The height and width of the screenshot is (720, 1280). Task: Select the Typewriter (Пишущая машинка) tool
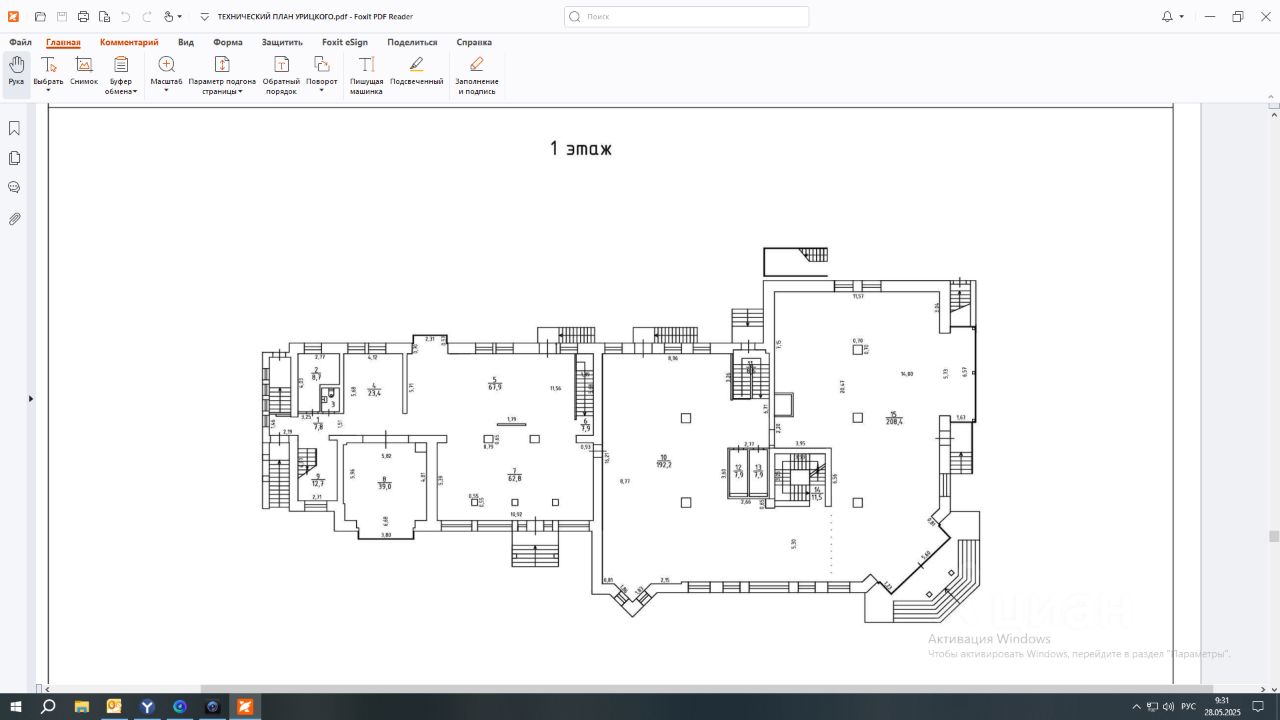(x=366, y=76)
